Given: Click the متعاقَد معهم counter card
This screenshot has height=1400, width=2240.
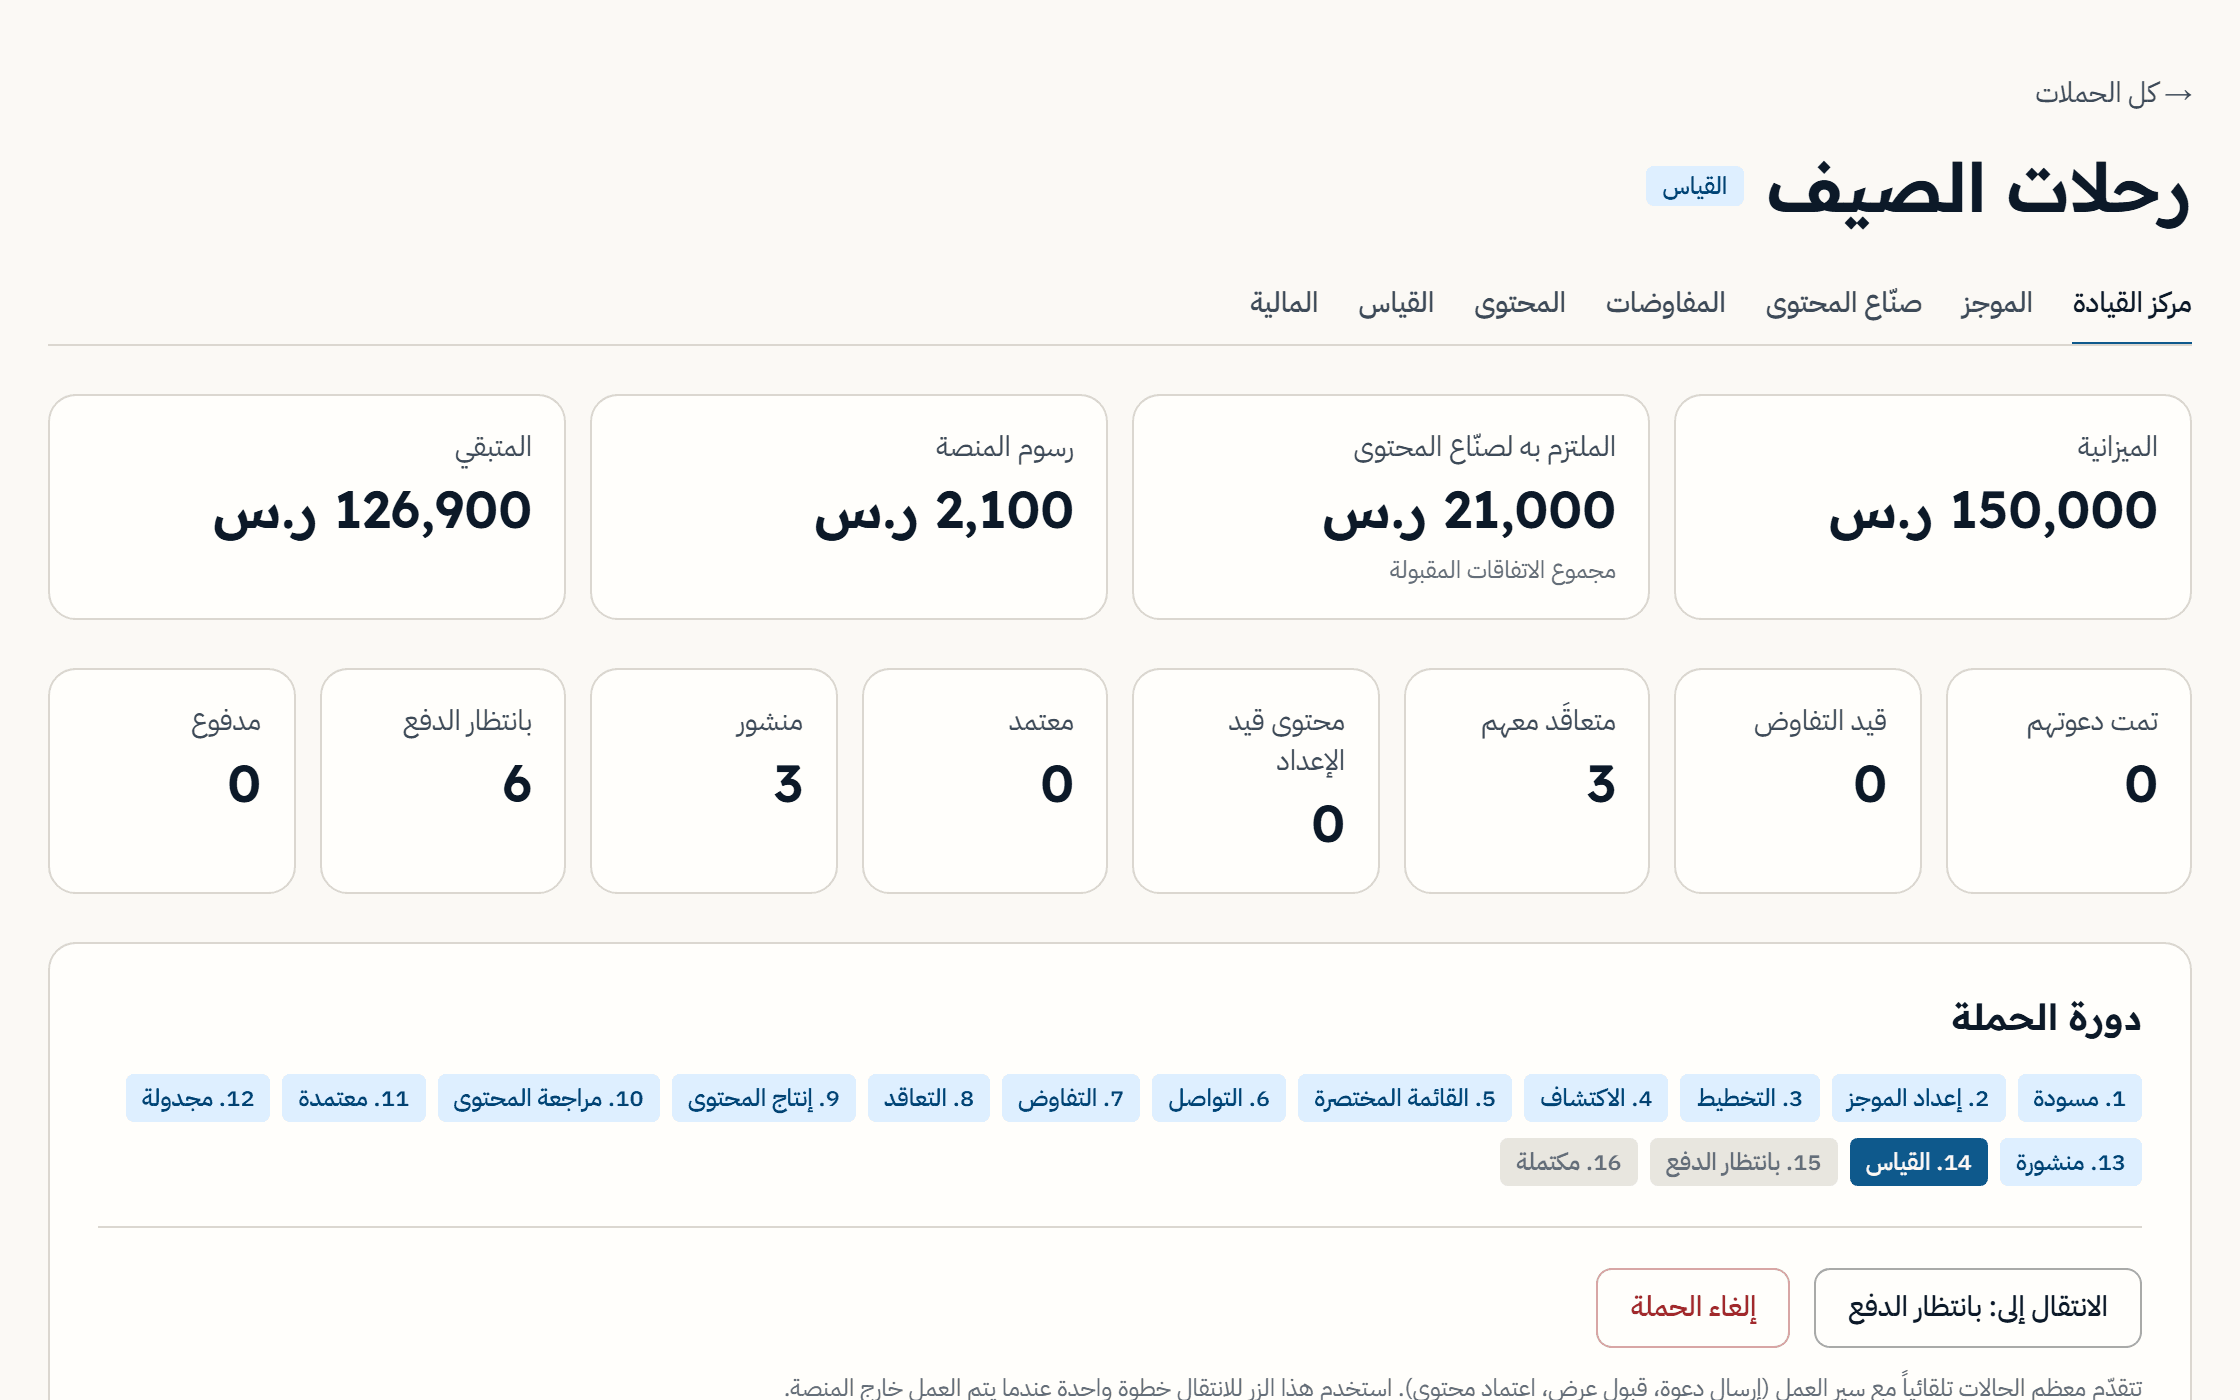Looking at the screenshot, I should click(1526, 781).
